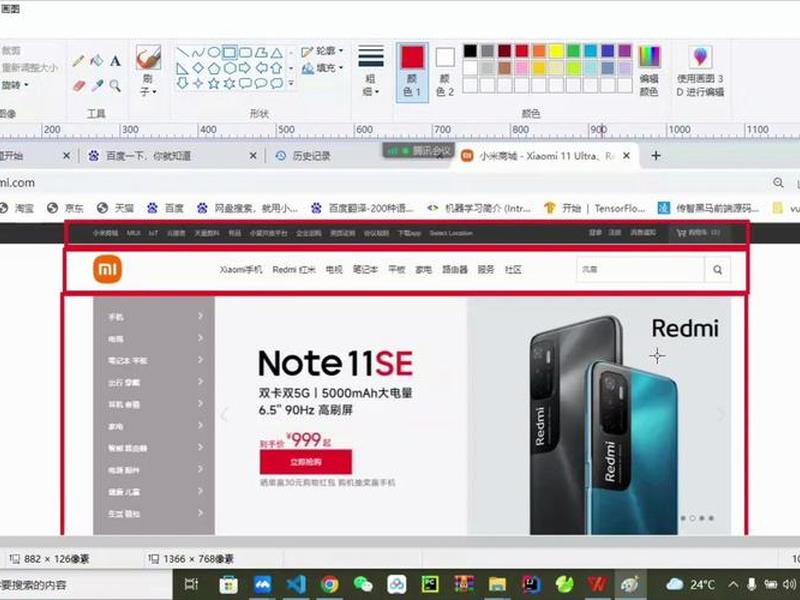Expand the full shapes gallery

(291, 83)
